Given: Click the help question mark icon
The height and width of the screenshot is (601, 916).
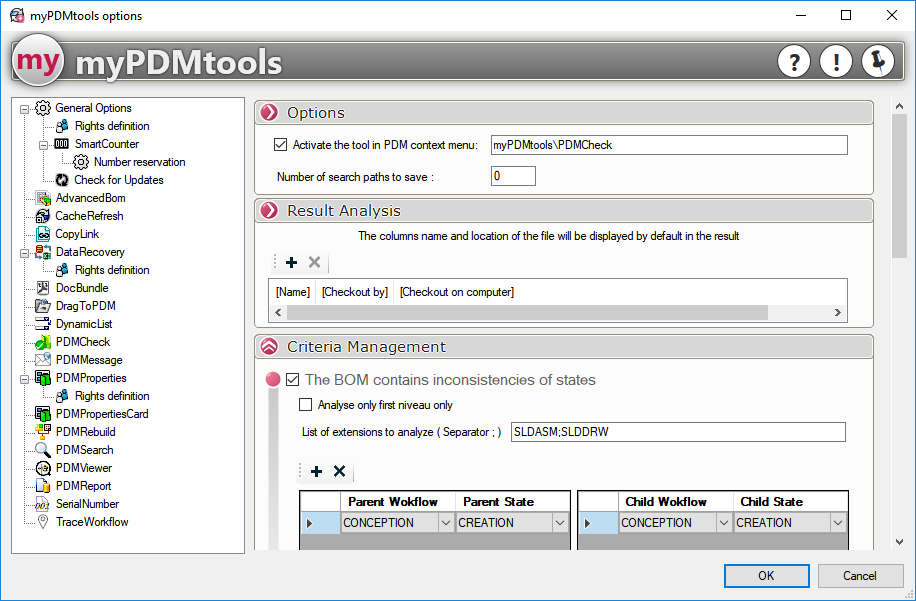Looking at the screenshot, I should (794, 62).
